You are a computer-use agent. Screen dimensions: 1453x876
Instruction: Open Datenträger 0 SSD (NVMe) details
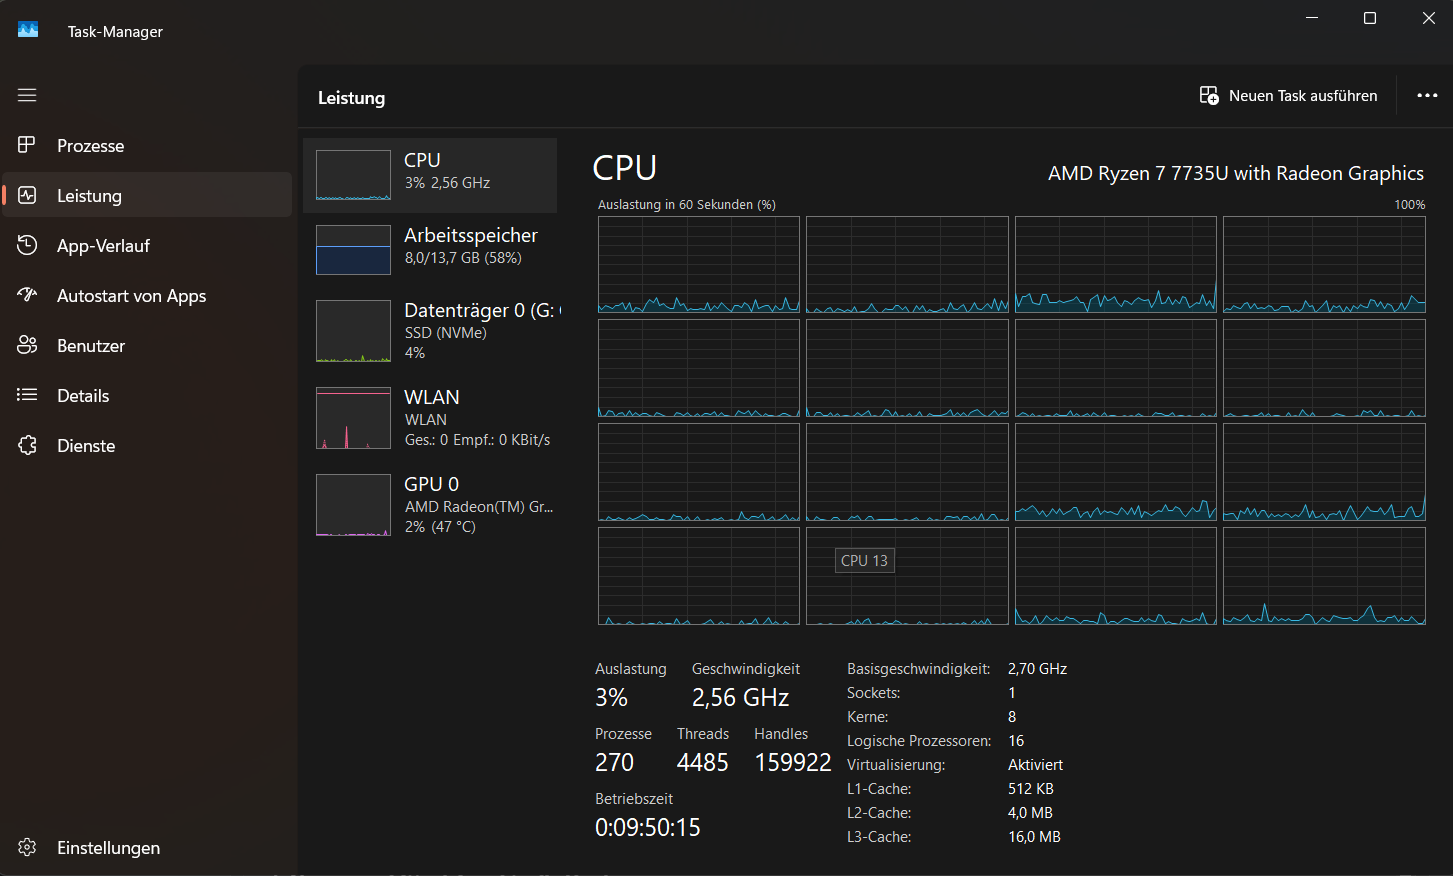pyautogui.click(x=430, y=331)
